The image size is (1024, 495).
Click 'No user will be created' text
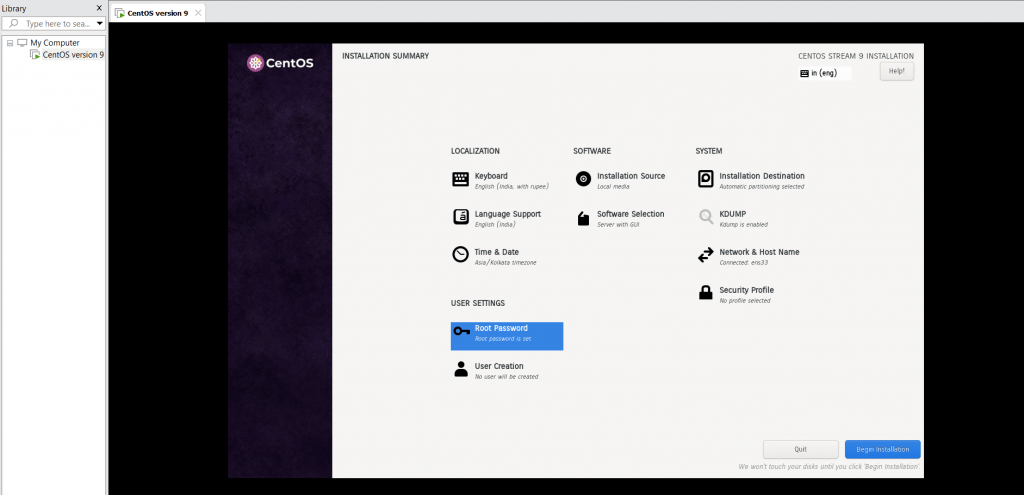(x=506, y=377)
